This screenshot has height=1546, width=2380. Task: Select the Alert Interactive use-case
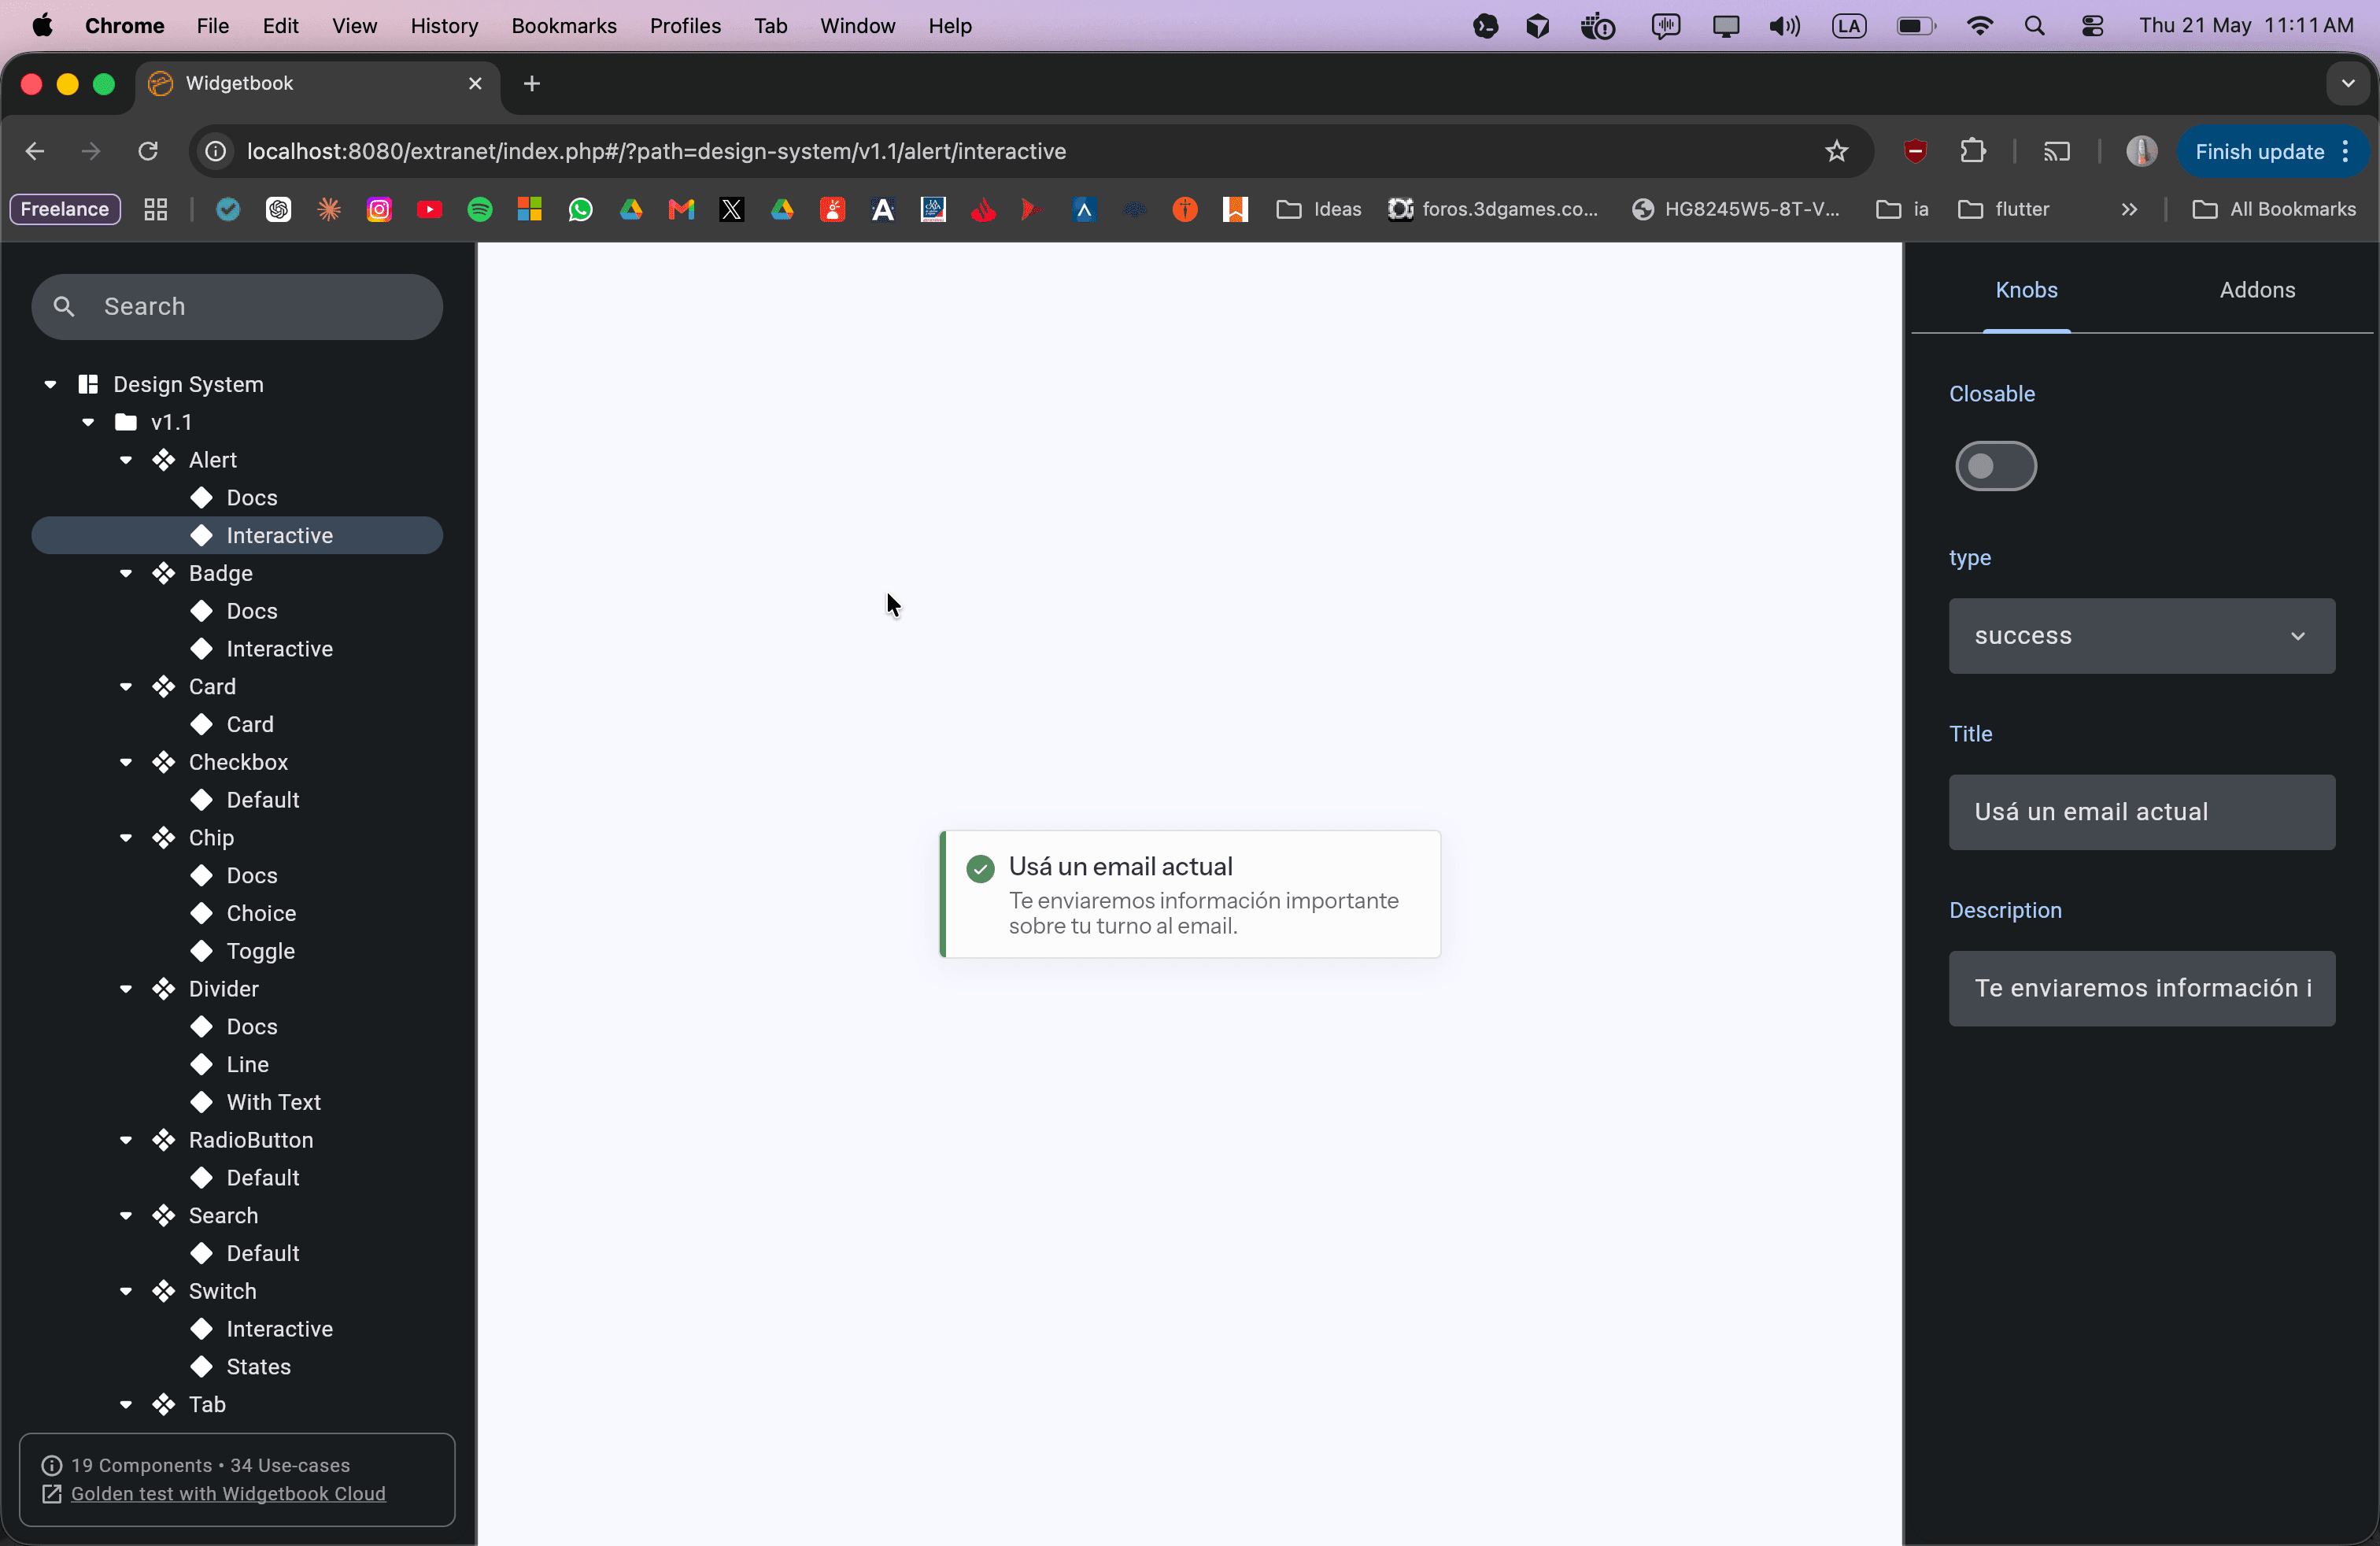click(x=237, y=536)
